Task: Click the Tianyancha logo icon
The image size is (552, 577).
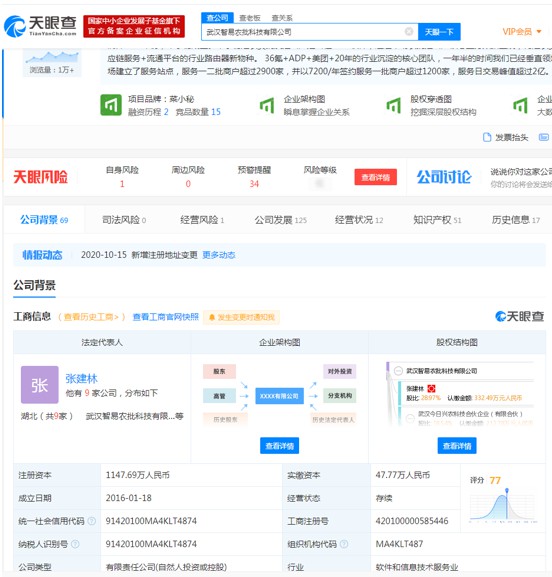Action: 15,26
